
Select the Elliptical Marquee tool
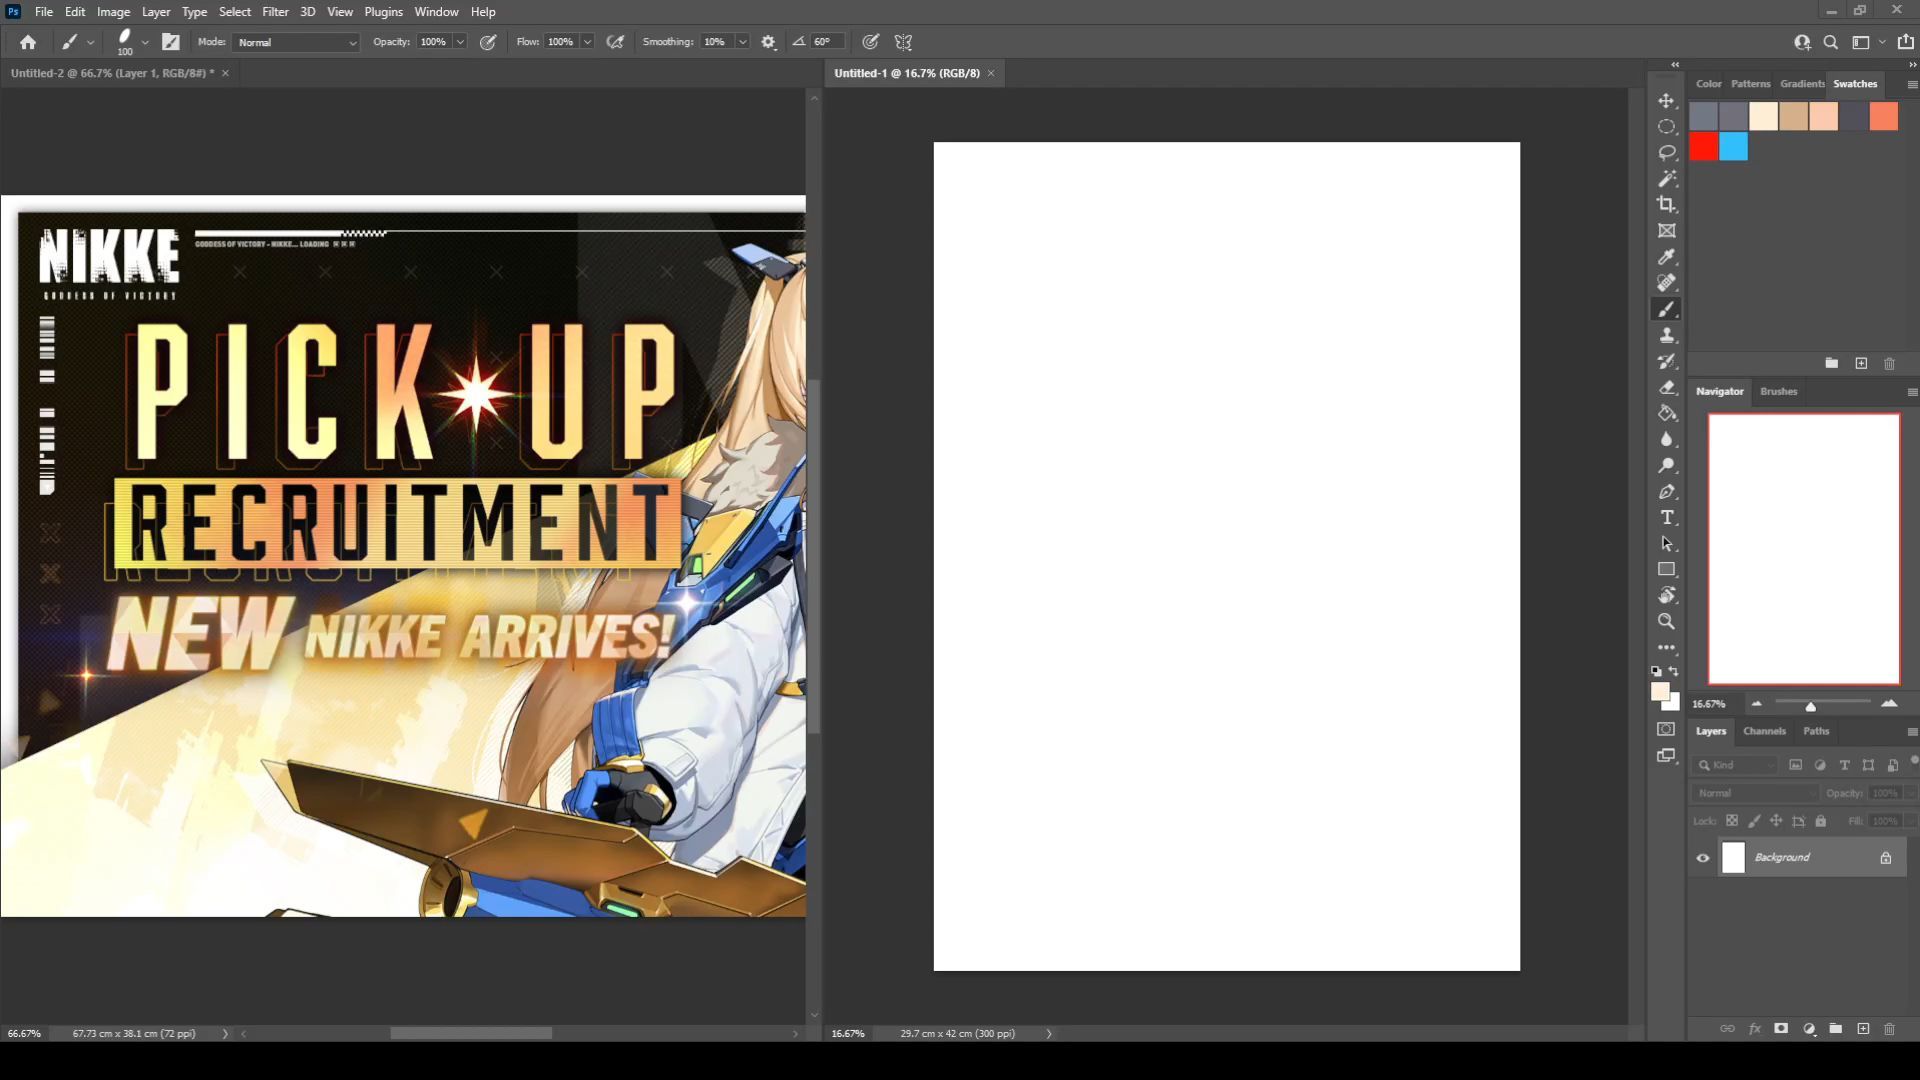[1666, 127]
